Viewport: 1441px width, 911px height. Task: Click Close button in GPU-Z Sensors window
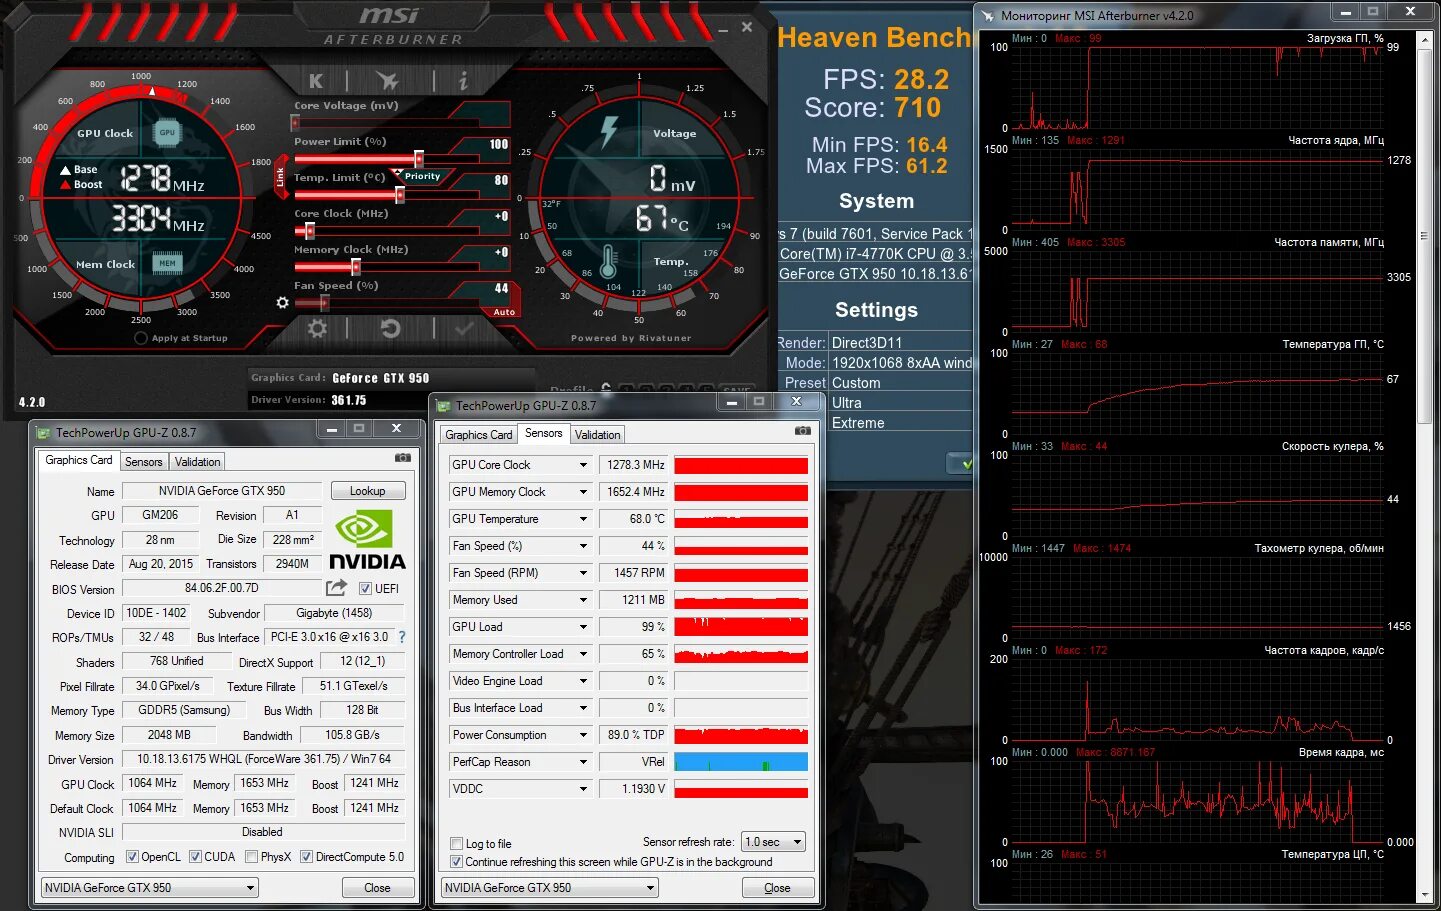click(x=777, y=888)
